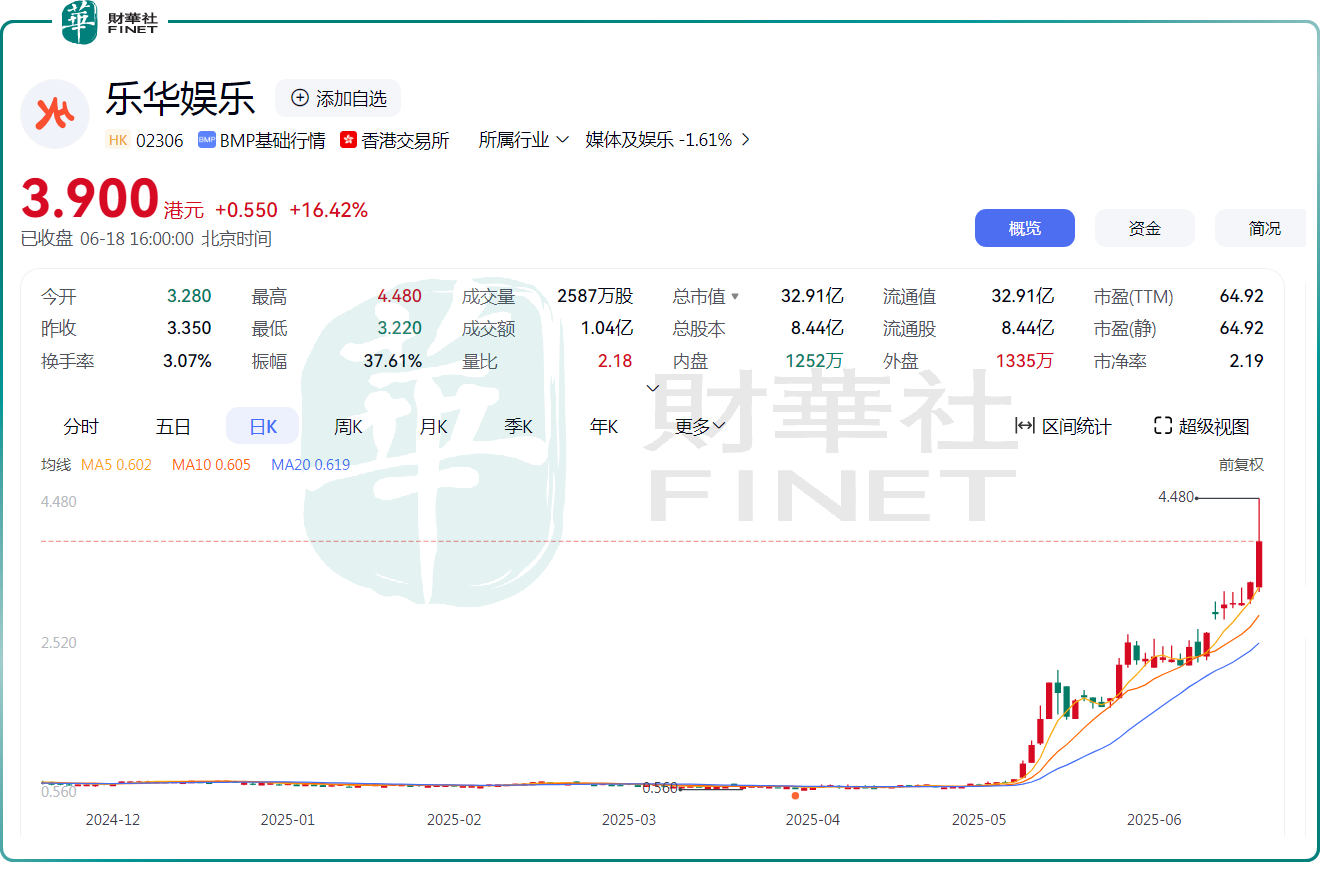Open the 更多 chart period dropdown
Image resolution: width=1320 pixels, height=882 pixels.
(x=700, y=426)
